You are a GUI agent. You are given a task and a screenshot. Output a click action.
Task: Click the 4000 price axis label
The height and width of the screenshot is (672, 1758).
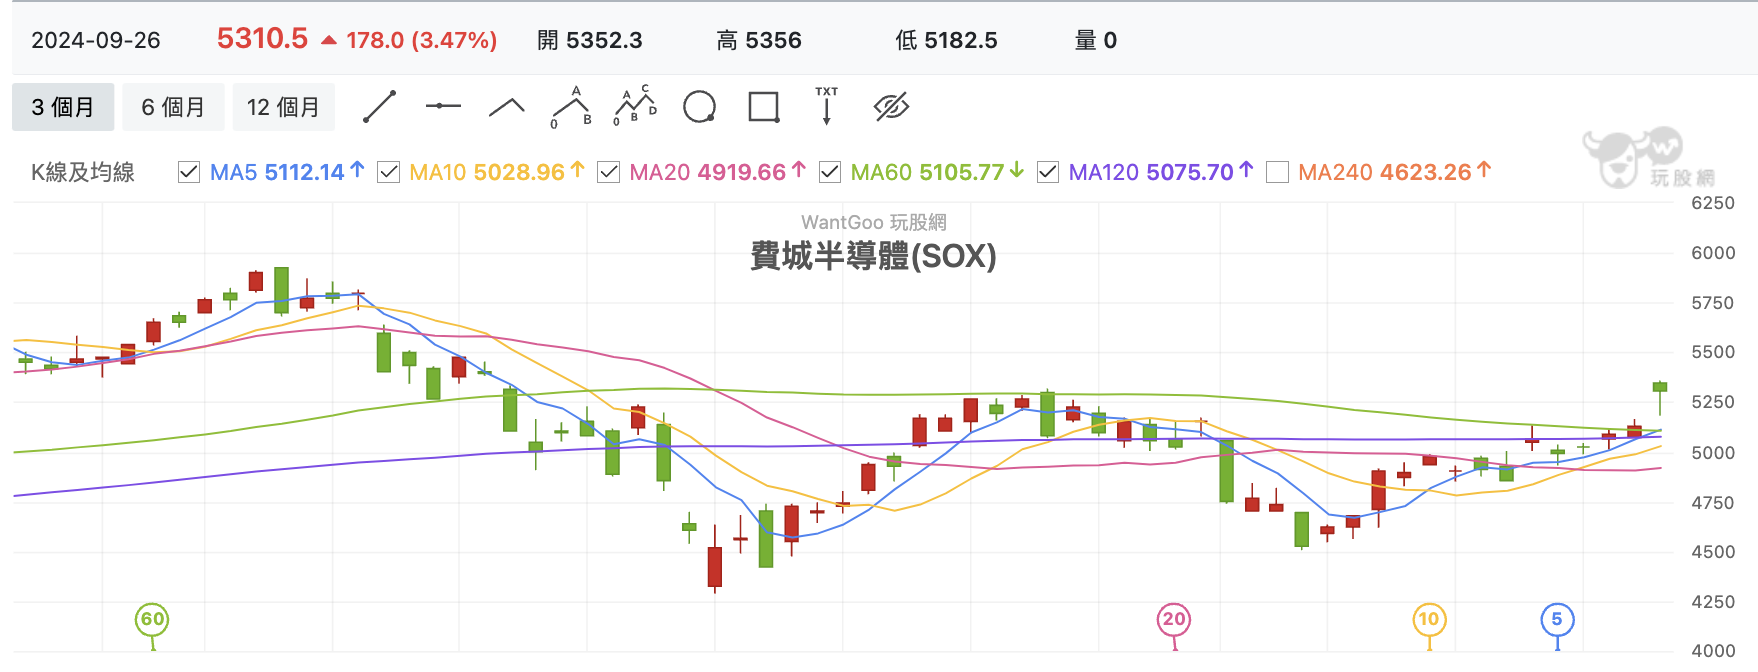tap(1712, 651)
